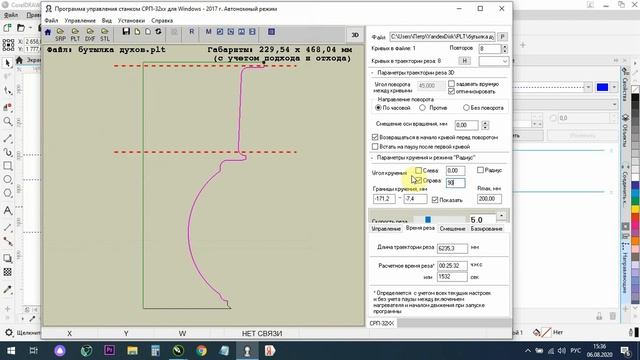
Task: Click the 'Справа' angle input field
Action: coord(456,182)
